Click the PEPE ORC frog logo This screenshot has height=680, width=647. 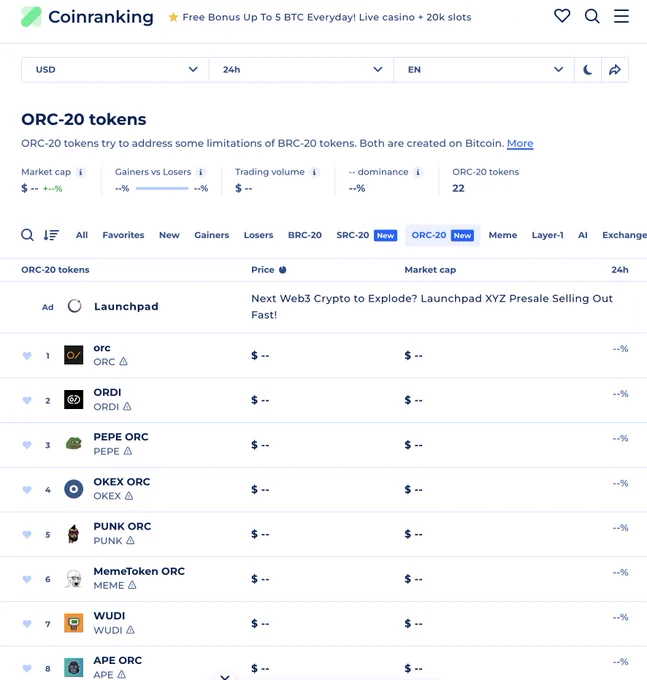click(x=74, y=444)
